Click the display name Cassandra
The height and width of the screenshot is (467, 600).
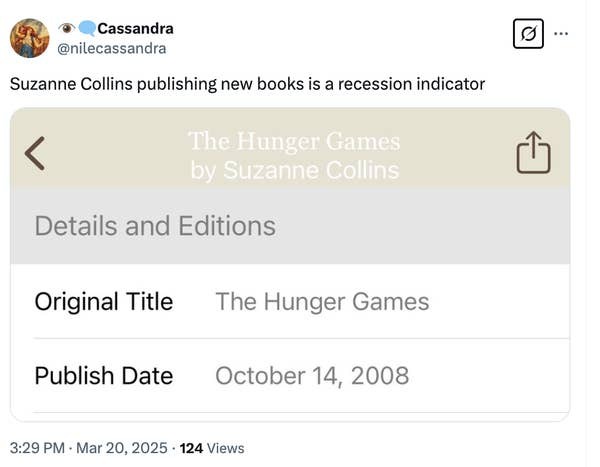pyautogui.click(x=135, y=28)
